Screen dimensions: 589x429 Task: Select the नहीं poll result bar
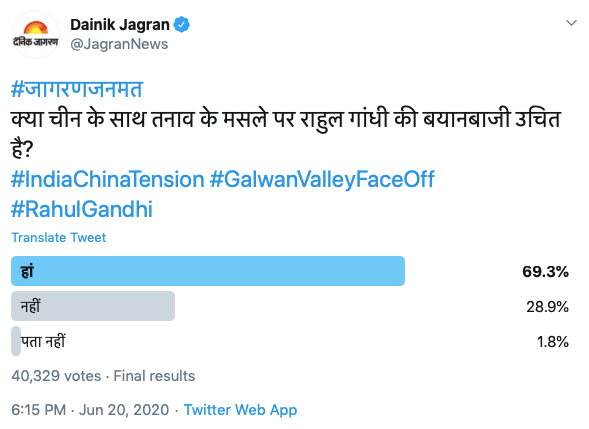(93, 306)
